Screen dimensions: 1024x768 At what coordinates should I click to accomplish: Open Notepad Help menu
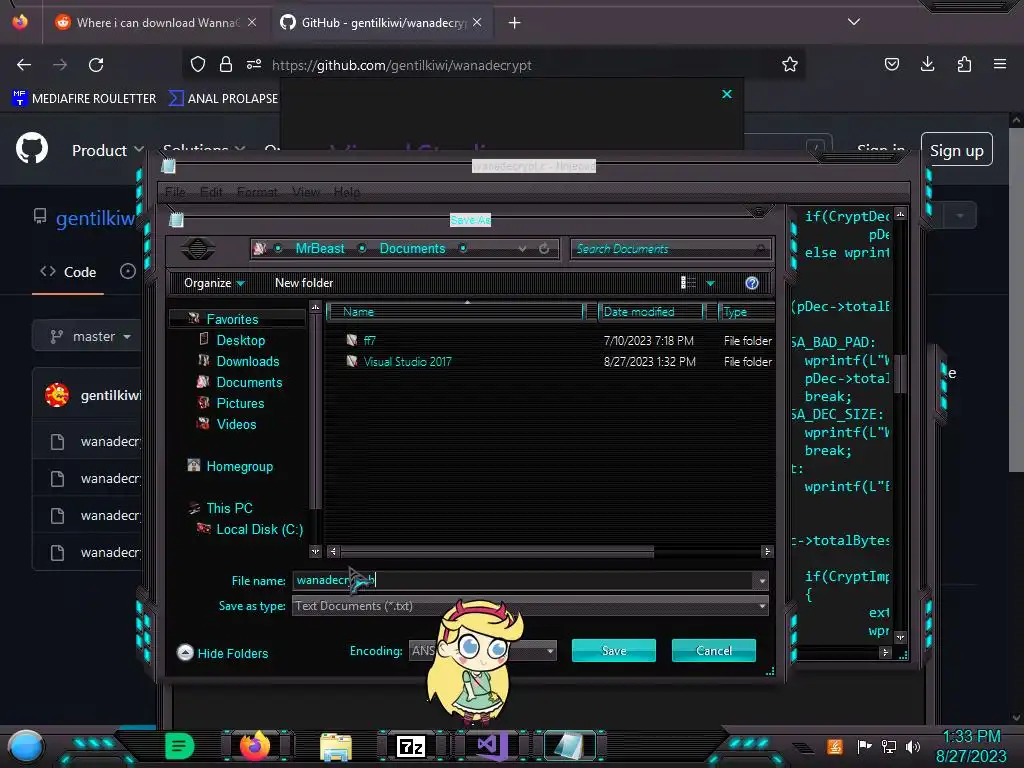pos(347,192)
